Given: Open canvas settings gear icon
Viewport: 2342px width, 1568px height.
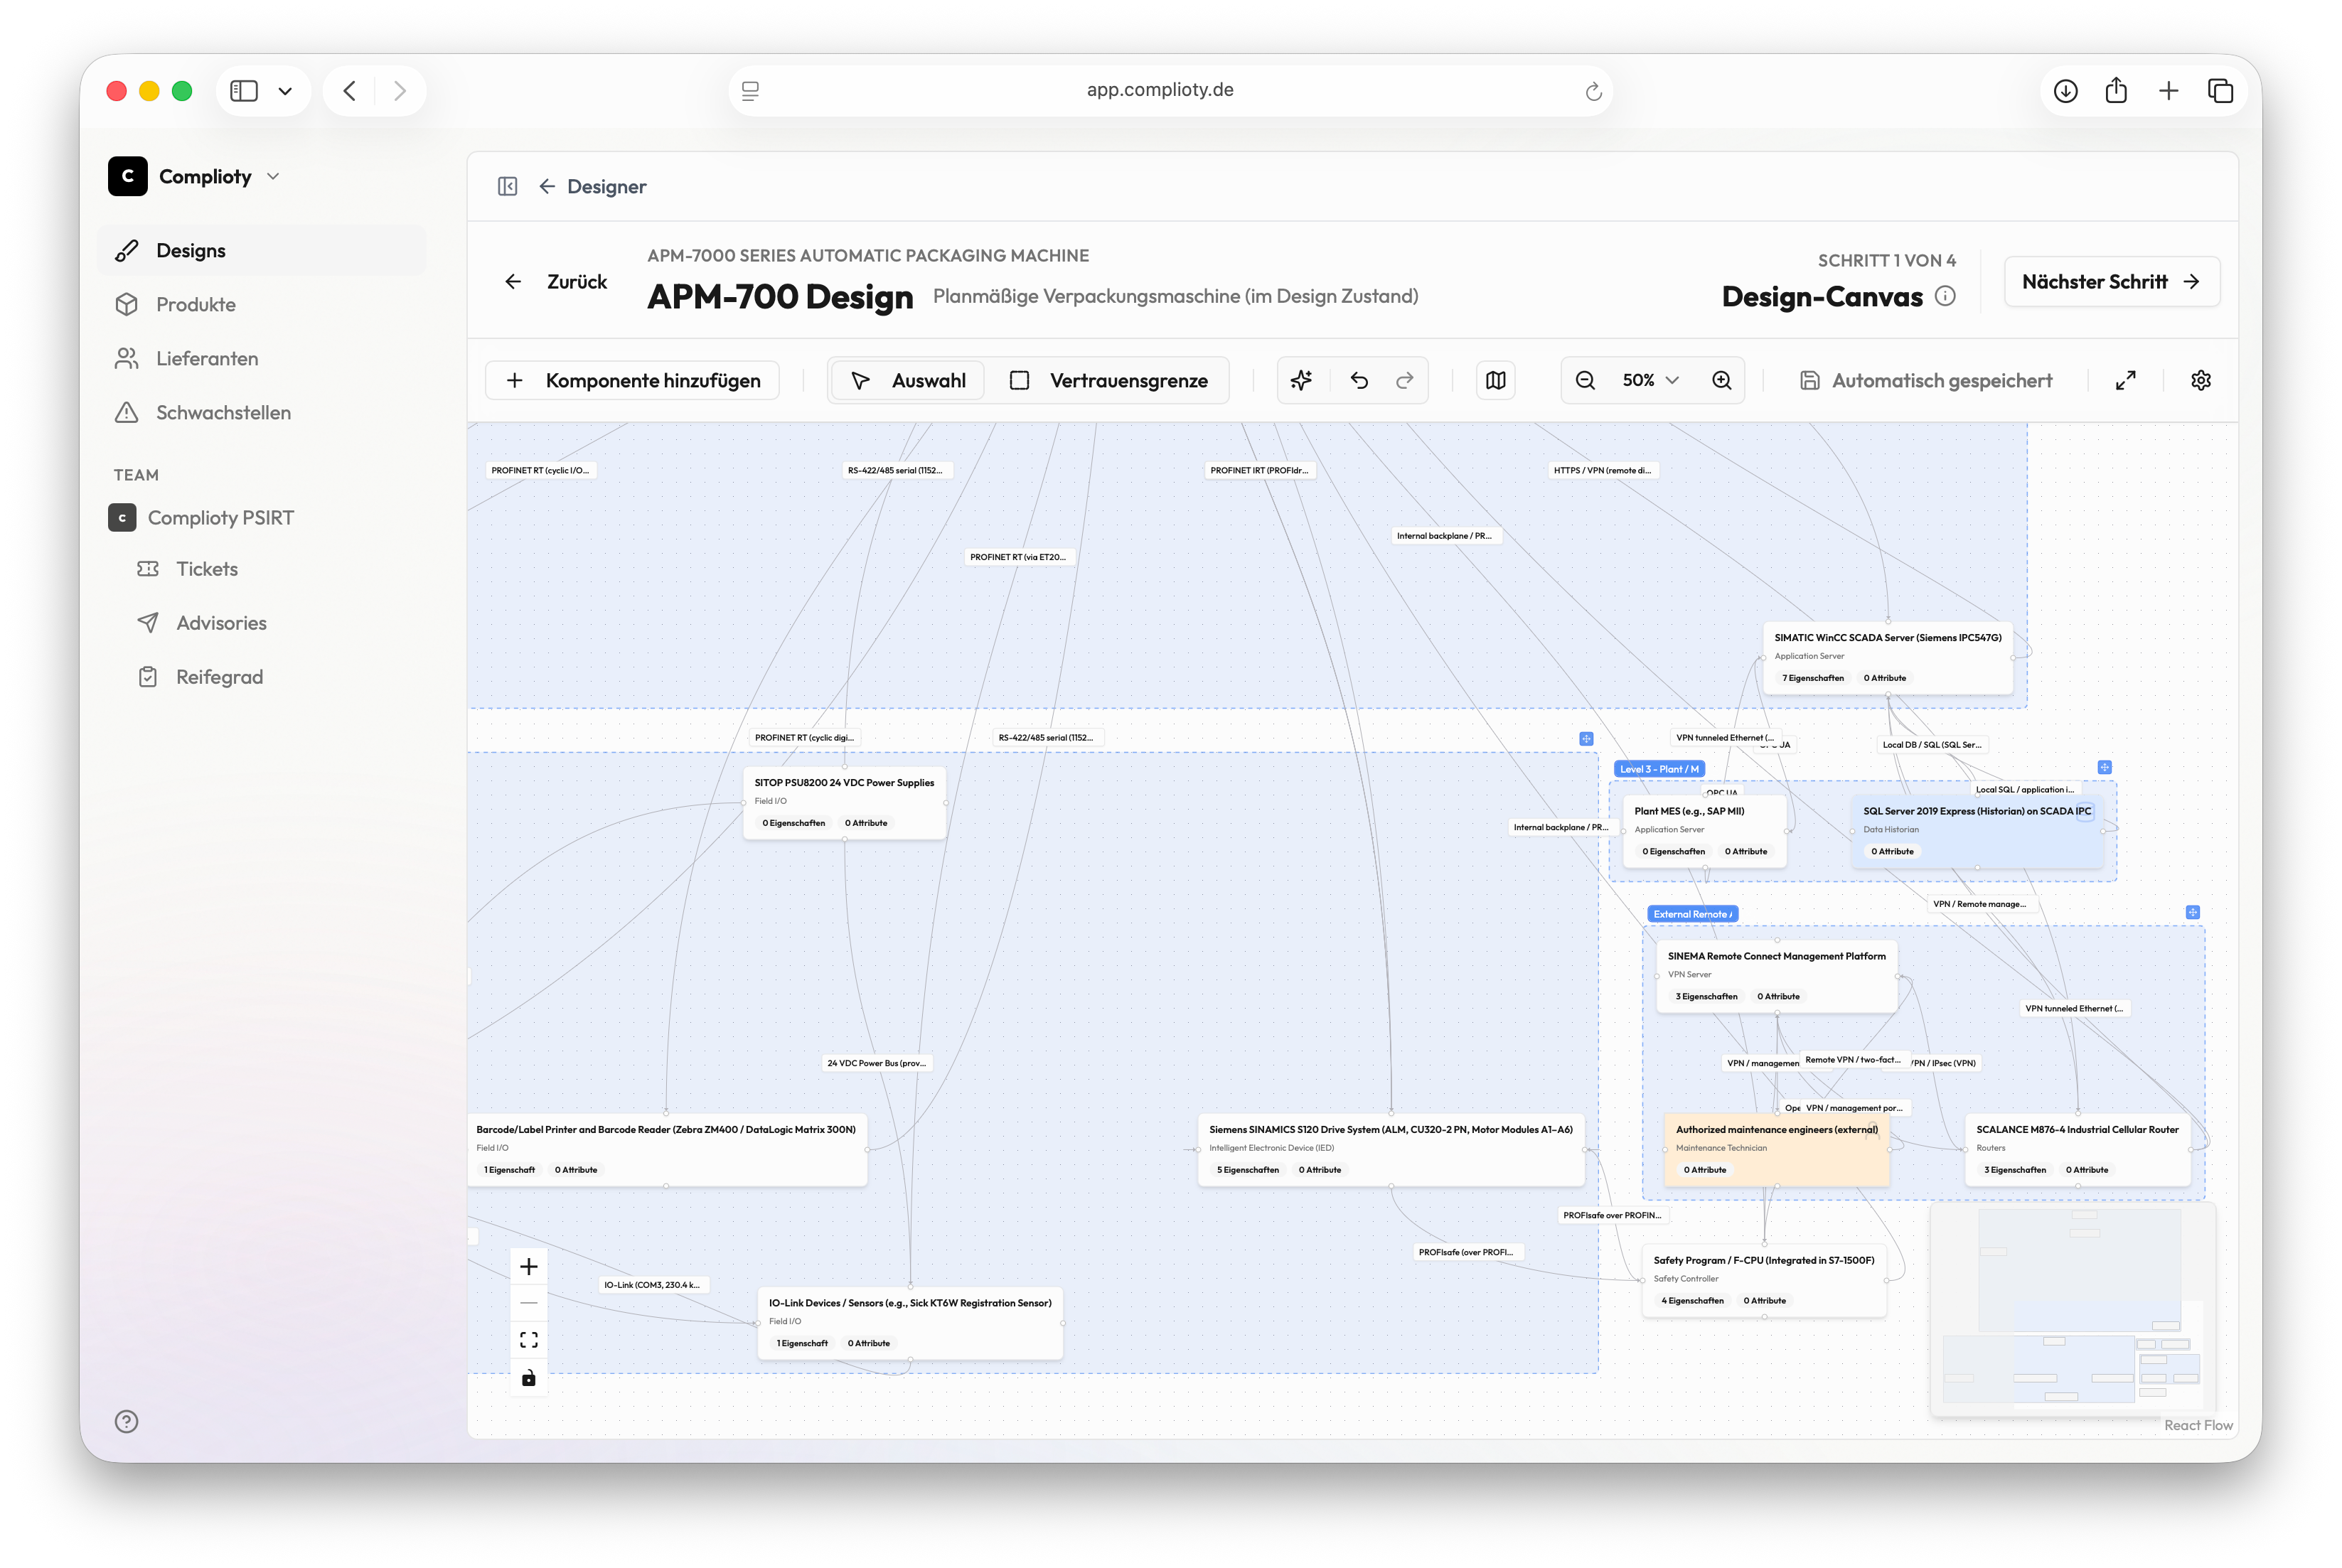Looking at the screenshot, I should [x=2201, y=380].
